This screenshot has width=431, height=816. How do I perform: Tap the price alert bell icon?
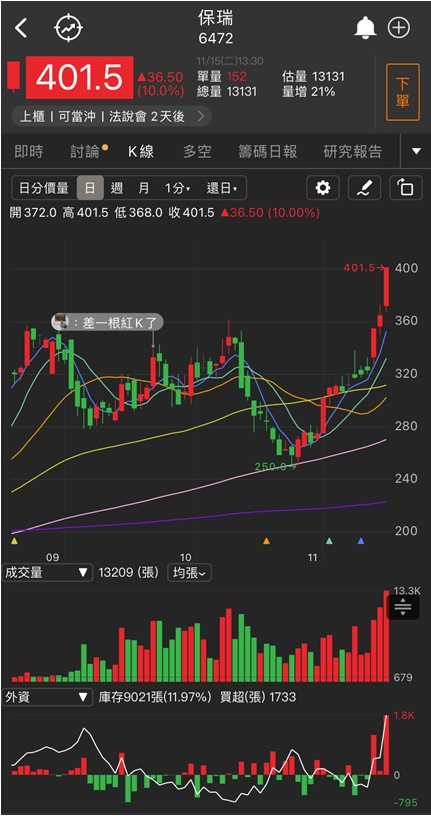point(365,28)
